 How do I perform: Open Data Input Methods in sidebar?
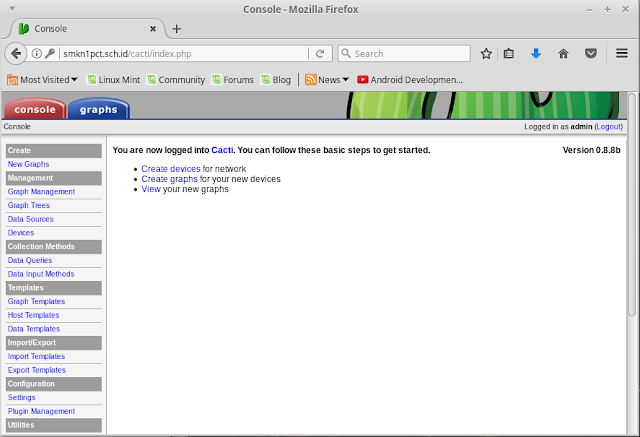[41, 274]
